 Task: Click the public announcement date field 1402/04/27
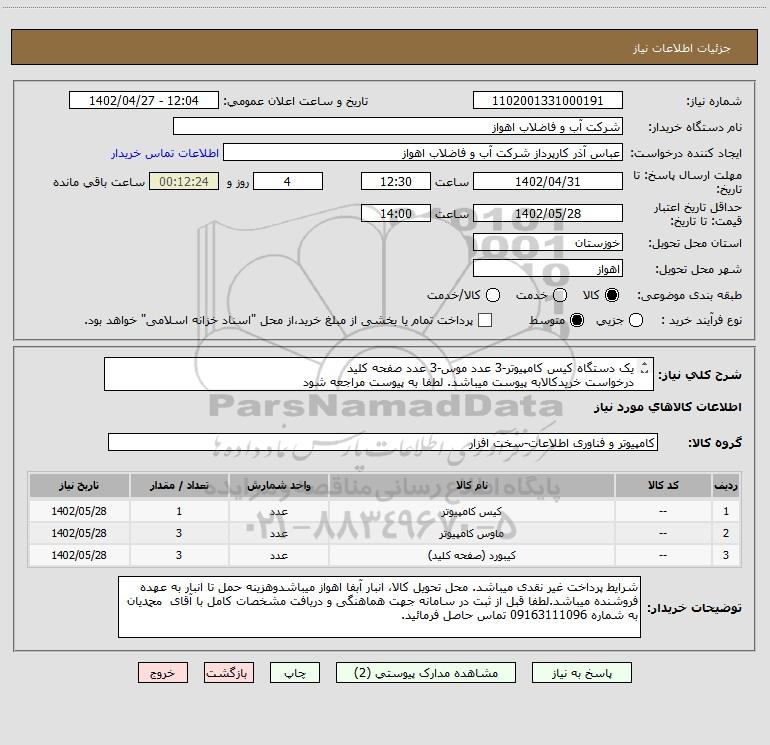(144, 101)
